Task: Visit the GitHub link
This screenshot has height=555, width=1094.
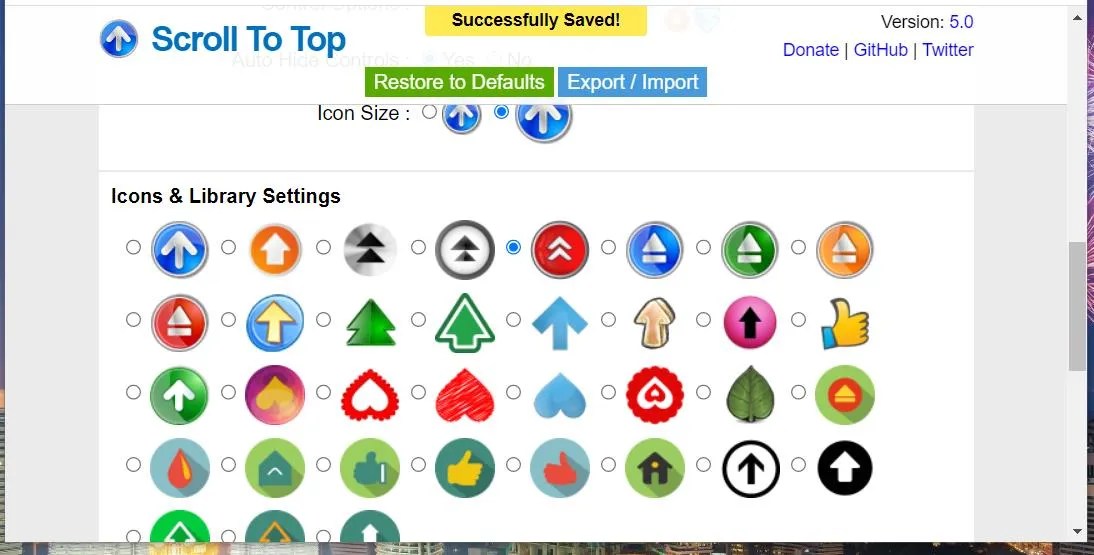Action: (x=881, y=50)
